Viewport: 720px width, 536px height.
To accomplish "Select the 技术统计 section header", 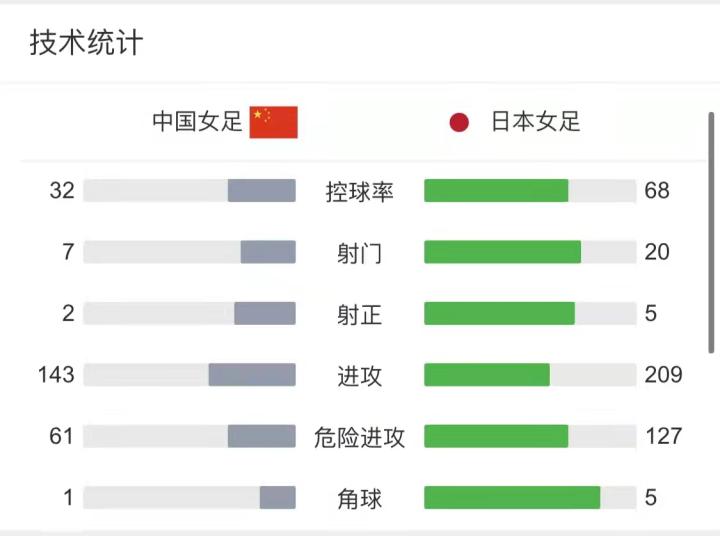I will [86, 43].
